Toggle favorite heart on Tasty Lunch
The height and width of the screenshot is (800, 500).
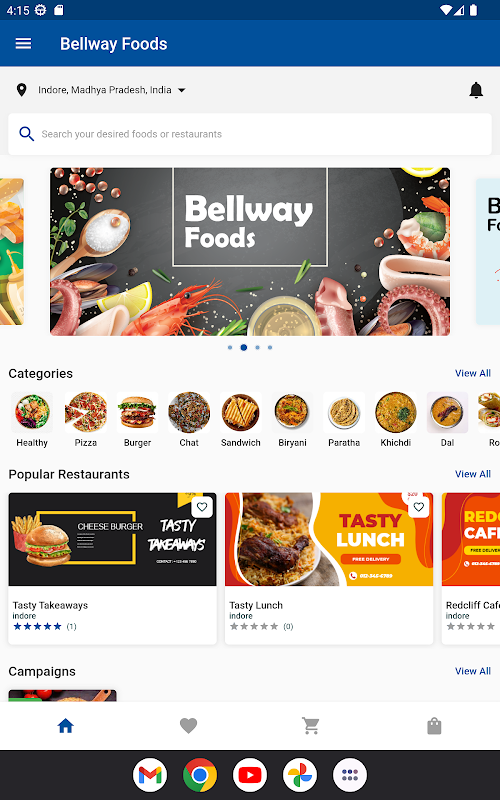(419, 507)
